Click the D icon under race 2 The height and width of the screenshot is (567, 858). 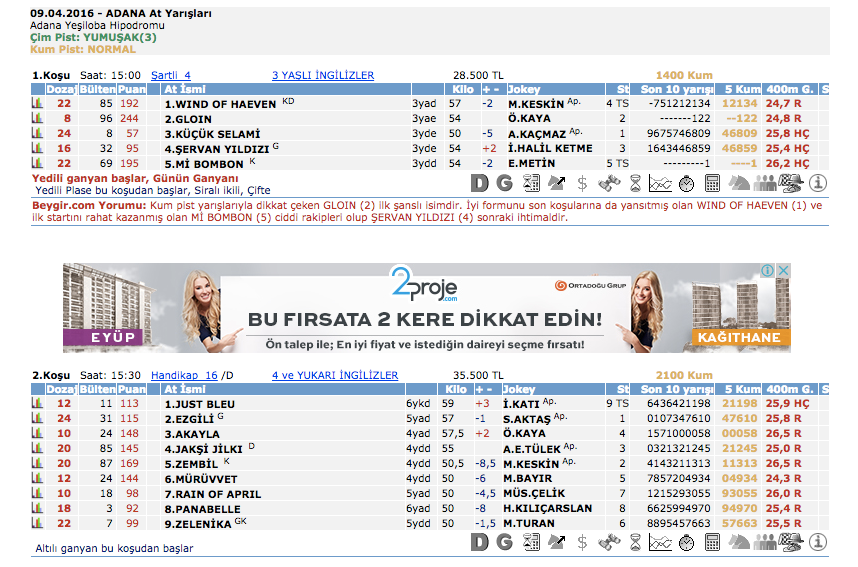(x=479, y=542)
